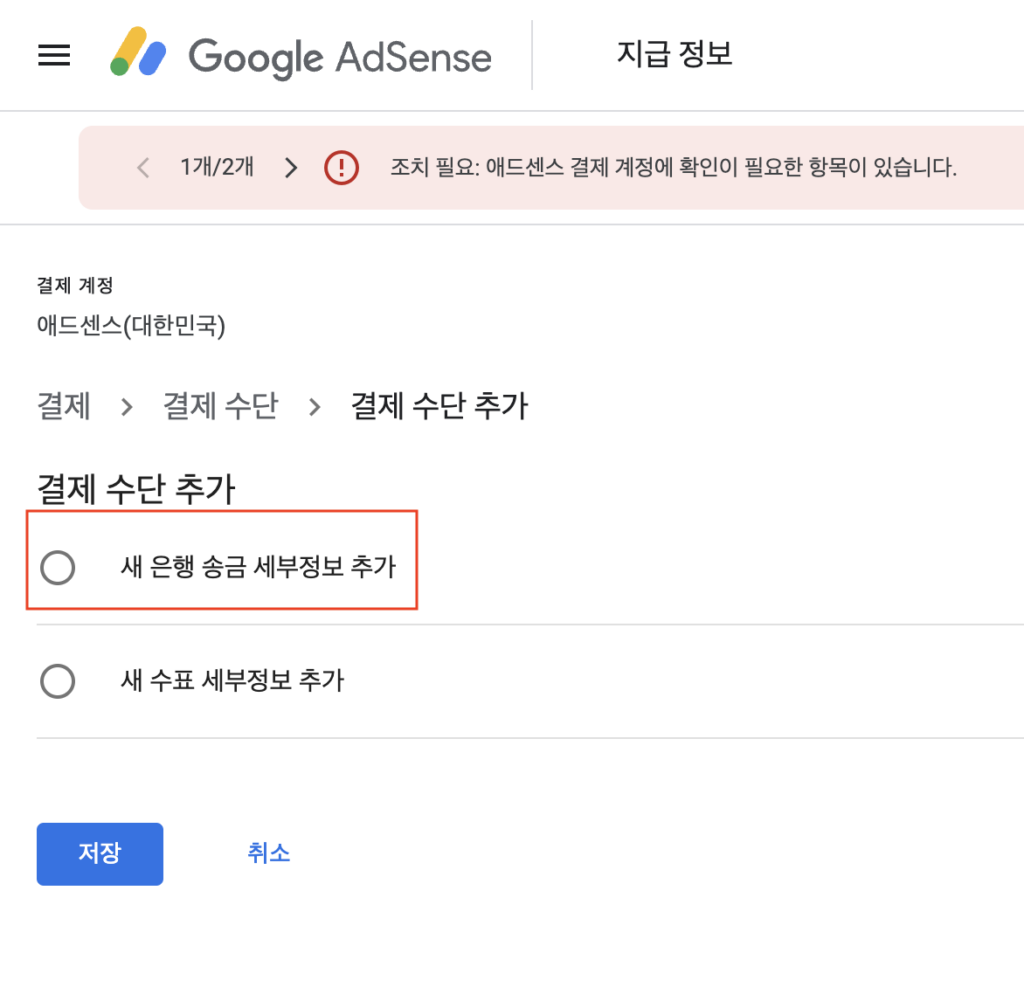Click the 새 은행 송금 세부정보 추가 option label
1024x994 pixels.
257,568
